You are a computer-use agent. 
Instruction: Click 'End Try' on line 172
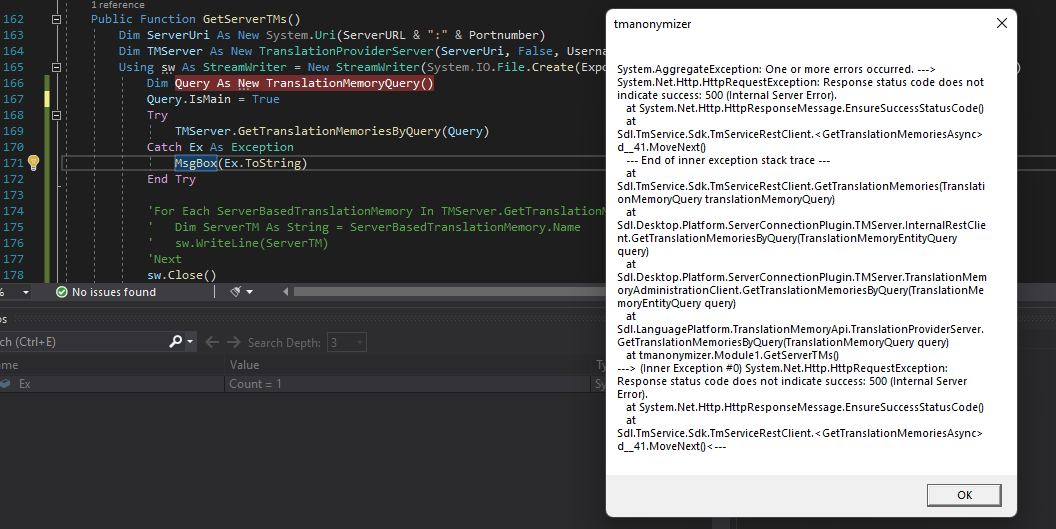(x=171, y=179)
